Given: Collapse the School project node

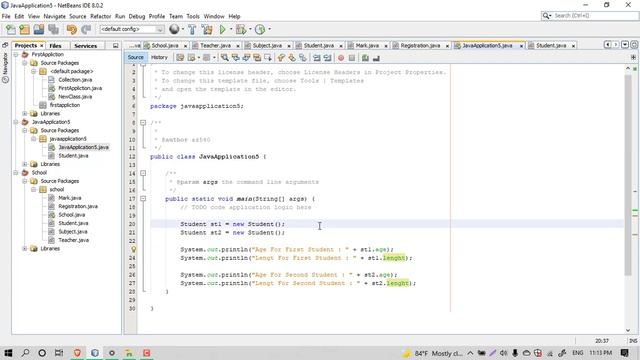Looking at the screenshot, I should point(16,173).
